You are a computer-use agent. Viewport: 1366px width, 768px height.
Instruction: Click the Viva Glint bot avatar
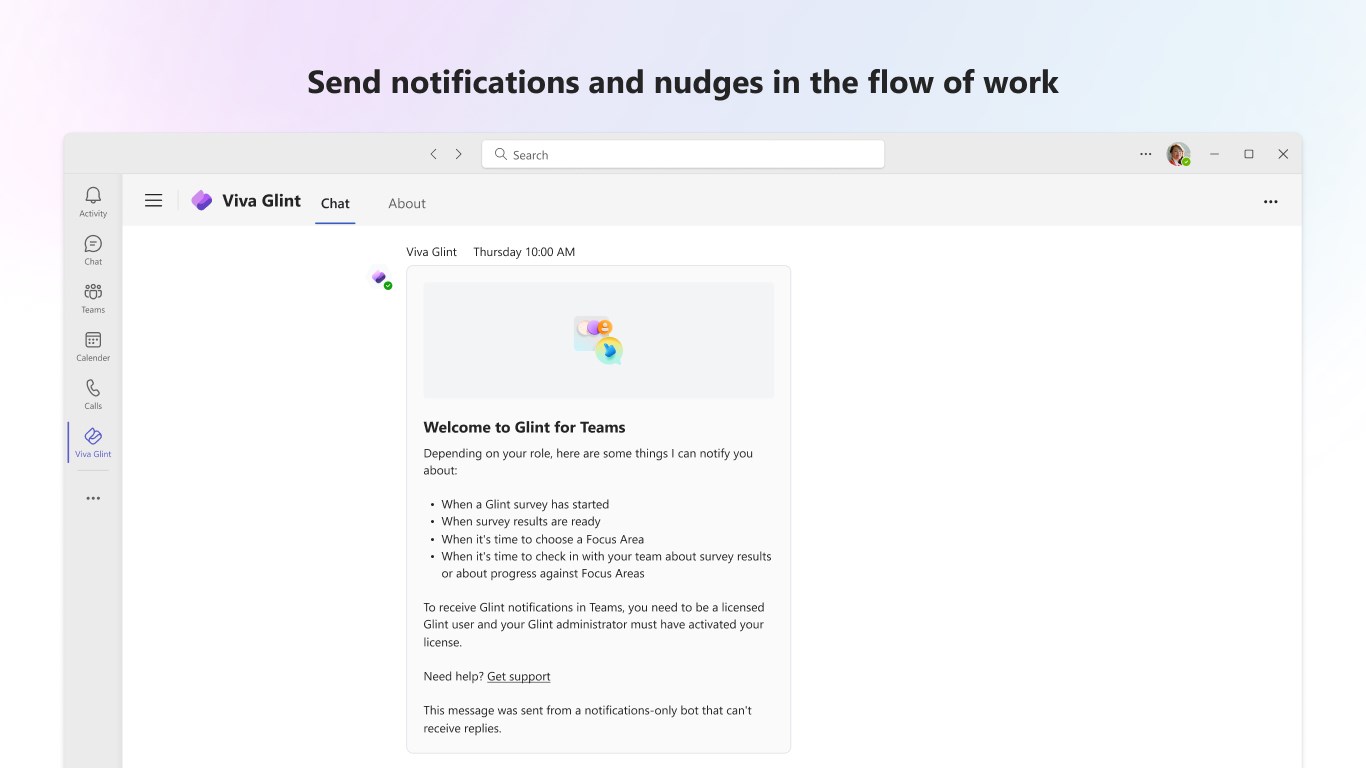[x=380, y=278]
